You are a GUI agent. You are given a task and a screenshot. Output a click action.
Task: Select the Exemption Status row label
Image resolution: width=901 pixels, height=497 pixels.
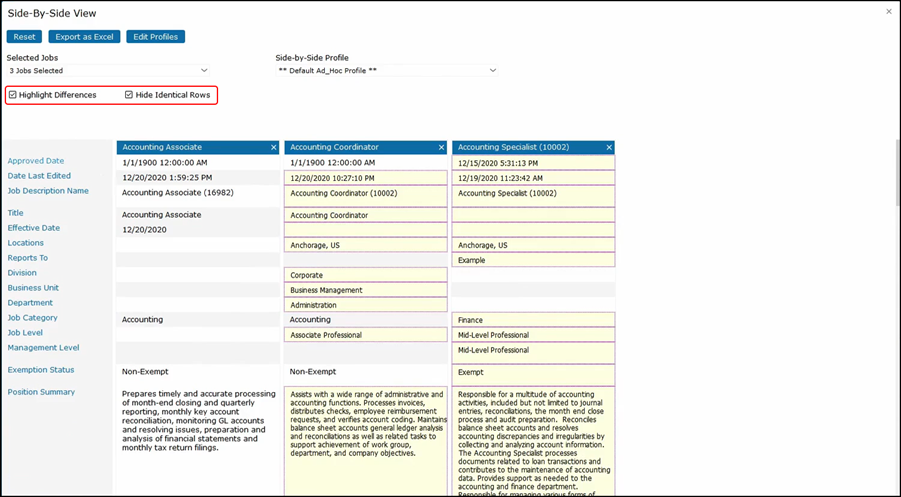pos(41,370)
